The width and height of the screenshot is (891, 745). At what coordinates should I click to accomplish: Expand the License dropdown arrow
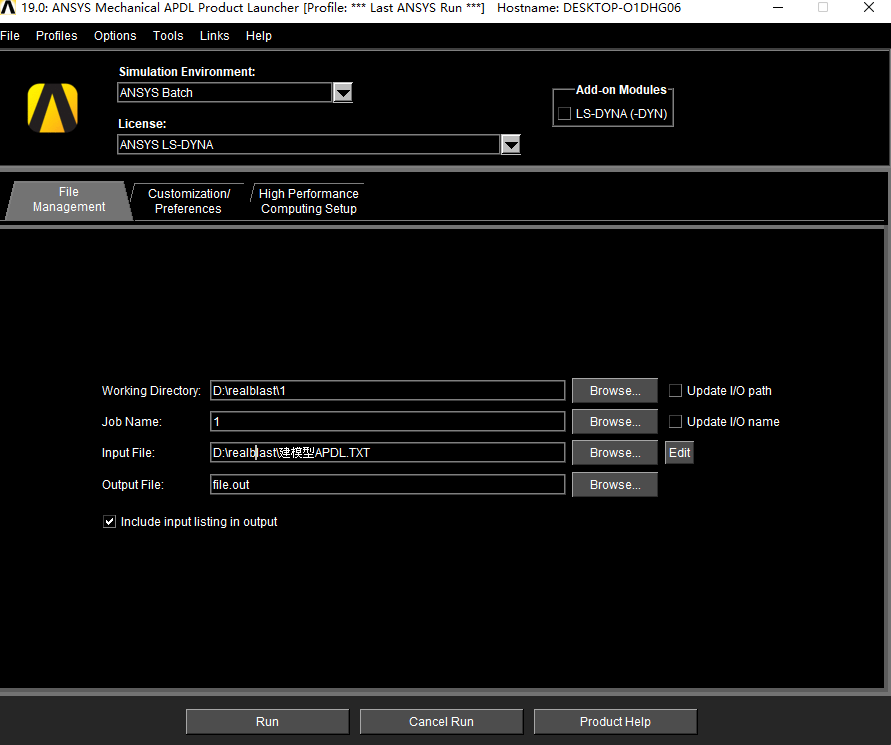511,145
